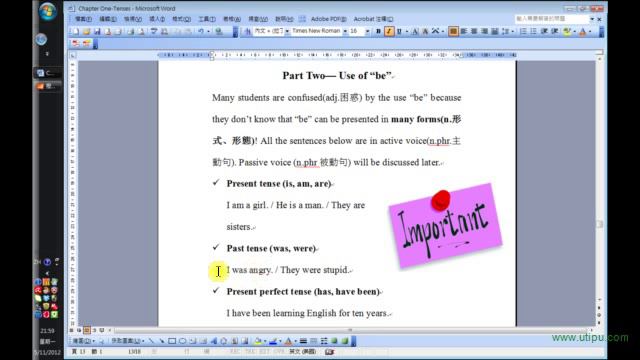Click the Select Objects pointer icon
The height and width of the screenshot is (360, 640).
102,341
